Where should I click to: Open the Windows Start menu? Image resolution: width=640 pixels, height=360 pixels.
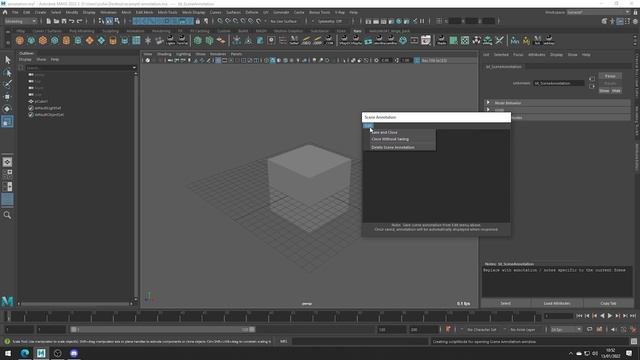pyautogui.click(x=8, y=353)
